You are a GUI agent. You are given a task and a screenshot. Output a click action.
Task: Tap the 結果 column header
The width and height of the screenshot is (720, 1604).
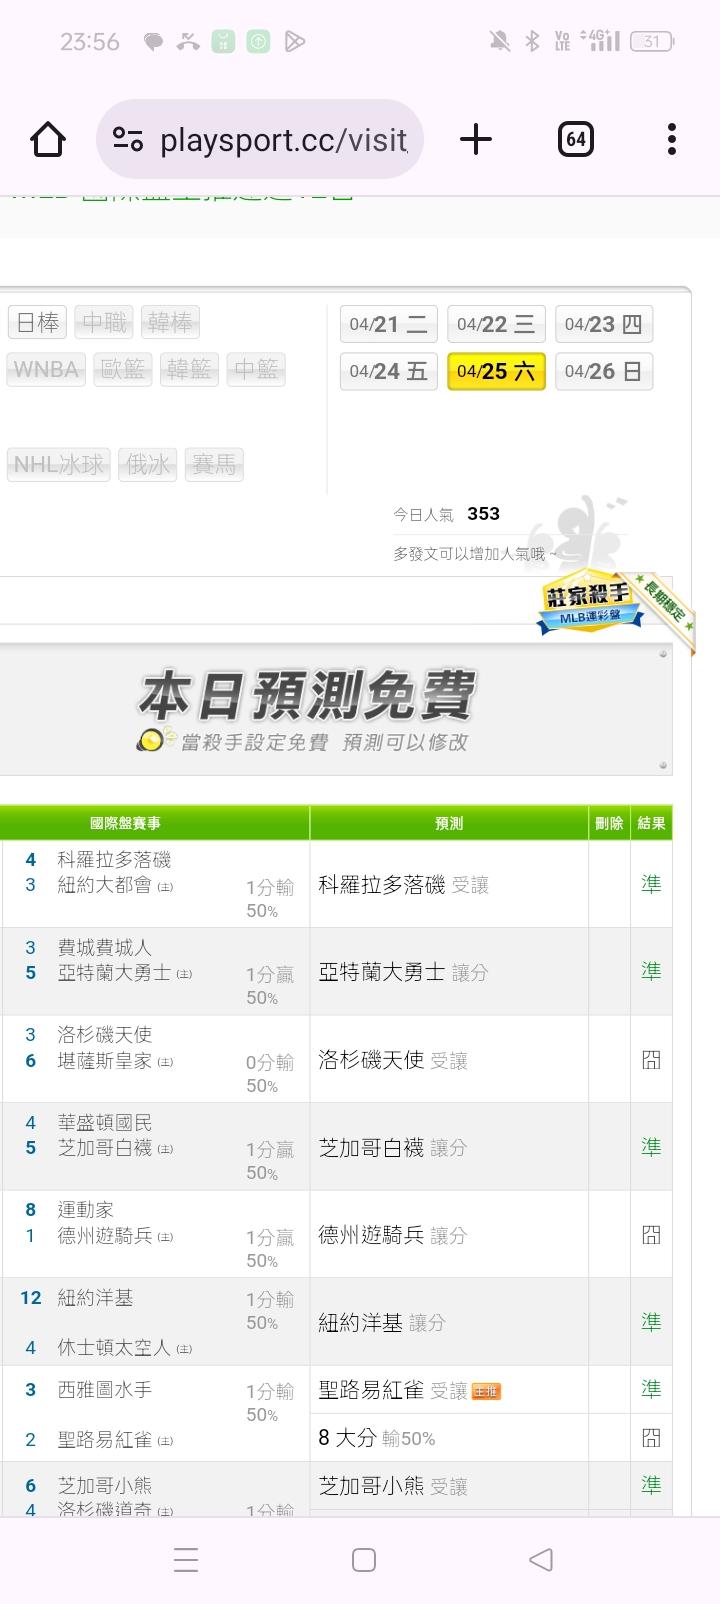pyautogui.click(x=651, y=823)
